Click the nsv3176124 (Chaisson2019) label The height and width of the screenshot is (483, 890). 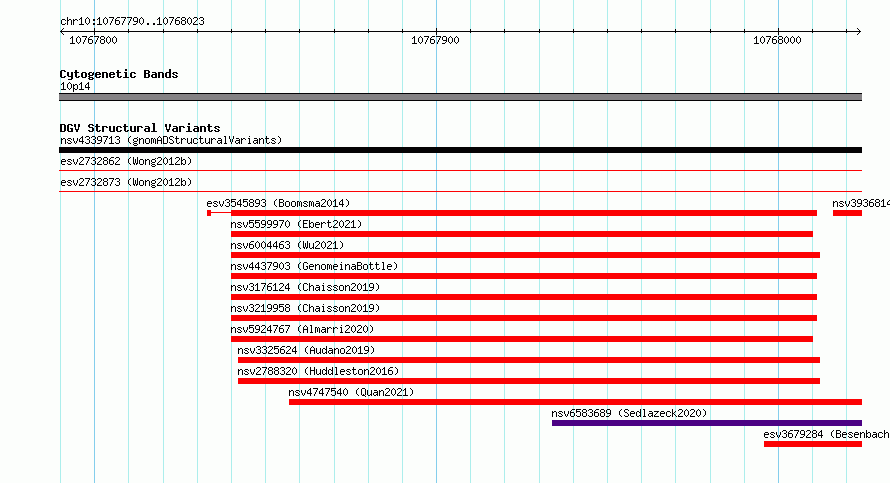coord(305,287)
